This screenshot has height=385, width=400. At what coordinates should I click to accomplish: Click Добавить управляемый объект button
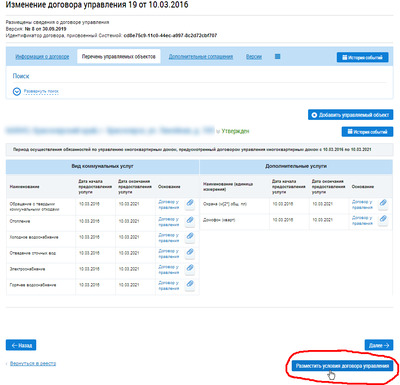coord(350,115)
